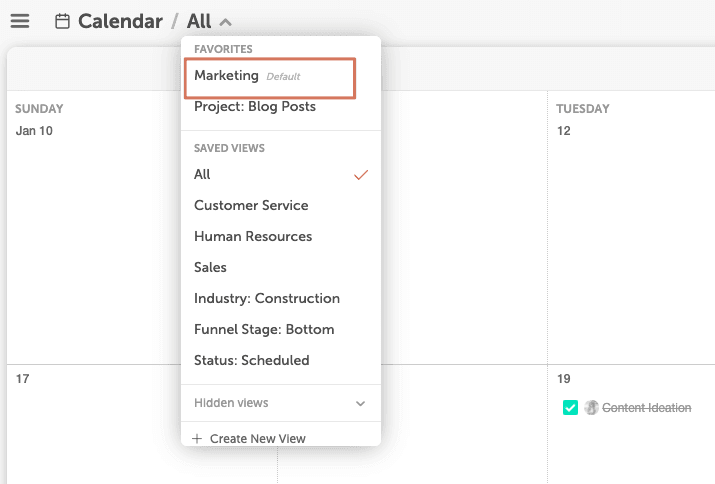
Task: Open the hamburger main menu
Action: 20,21
